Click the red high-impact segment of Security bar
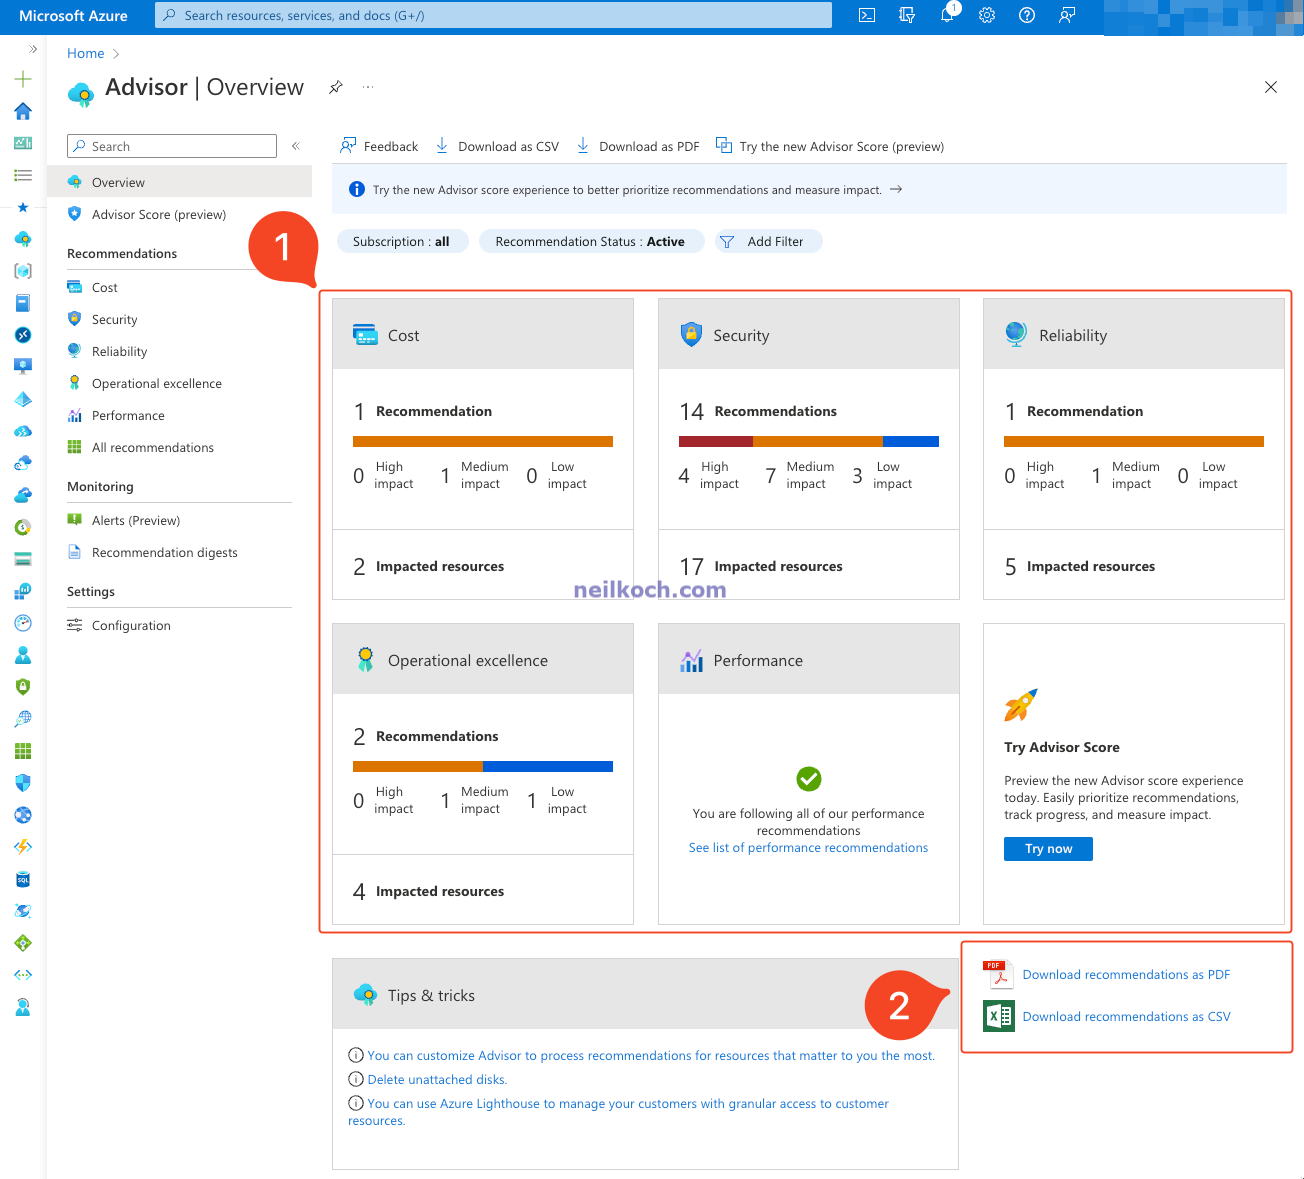Image resolution: width=1304 pixels, height=1179 pixels. (716, 441)
